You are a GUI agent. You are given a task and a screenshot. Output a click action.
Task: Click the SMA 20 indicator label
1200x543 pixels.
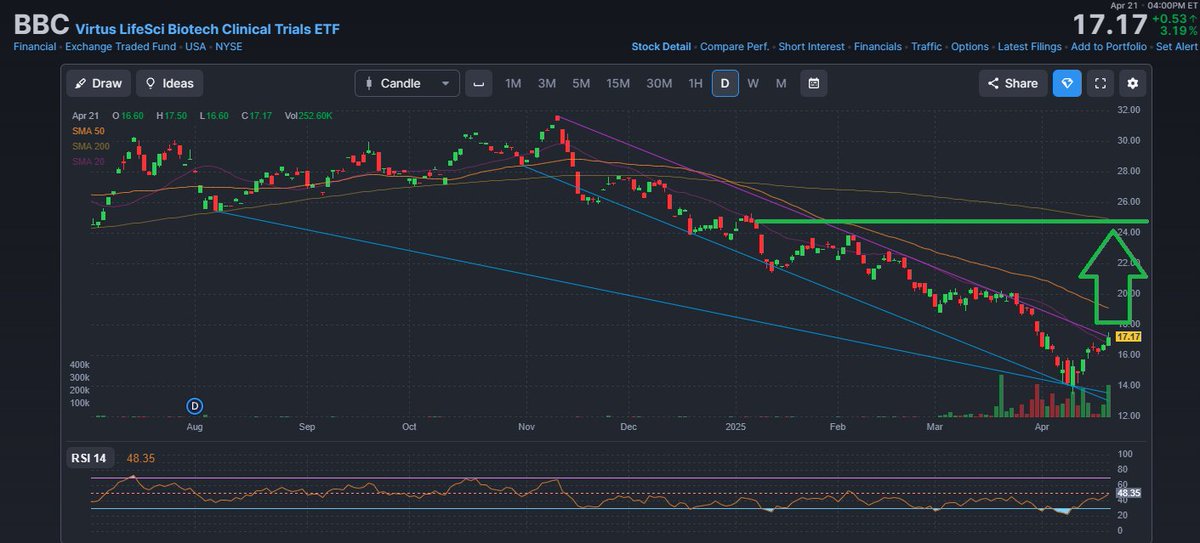click(88, 161)
